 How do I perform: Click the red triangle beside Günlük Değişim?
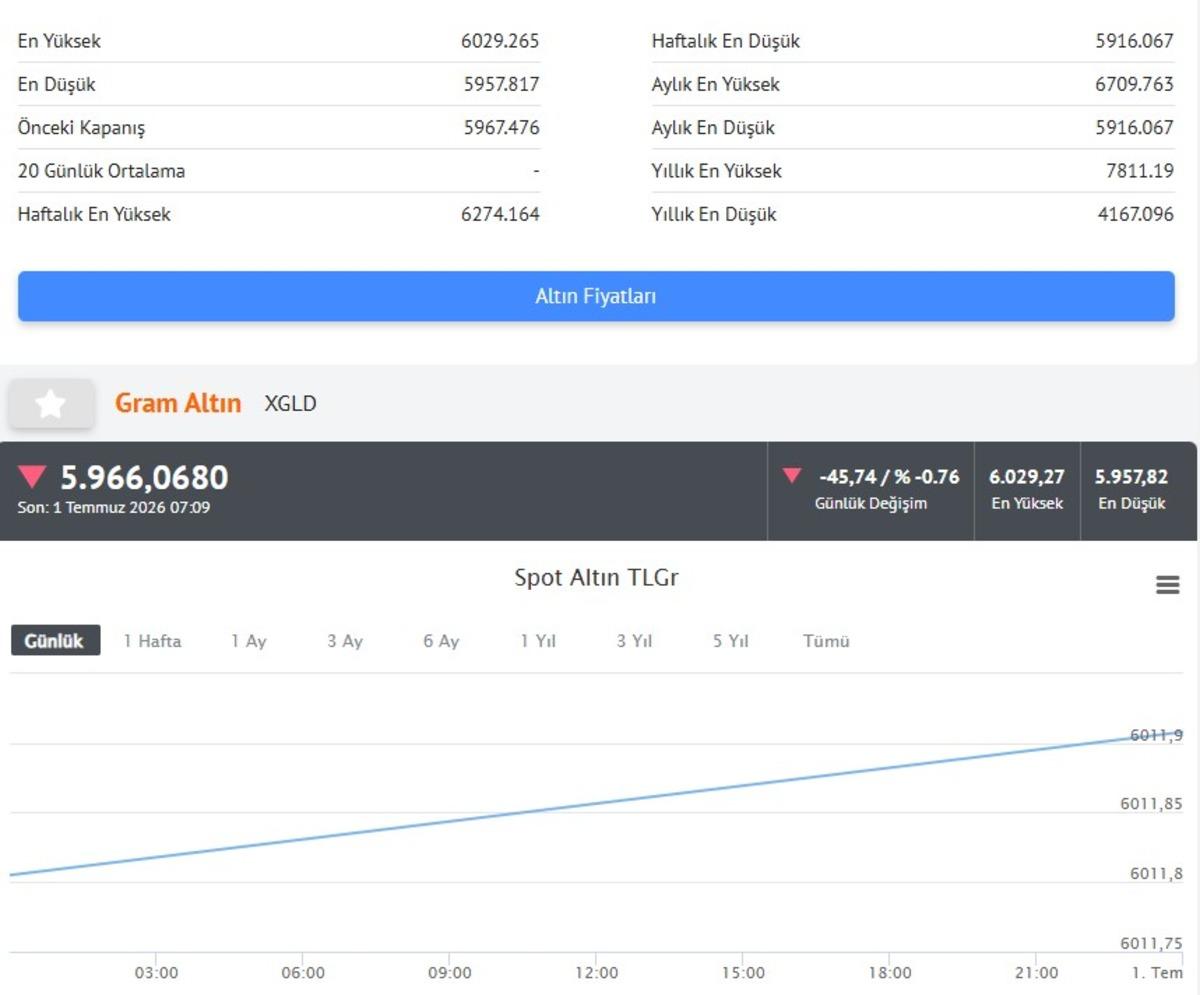(792, 476)
